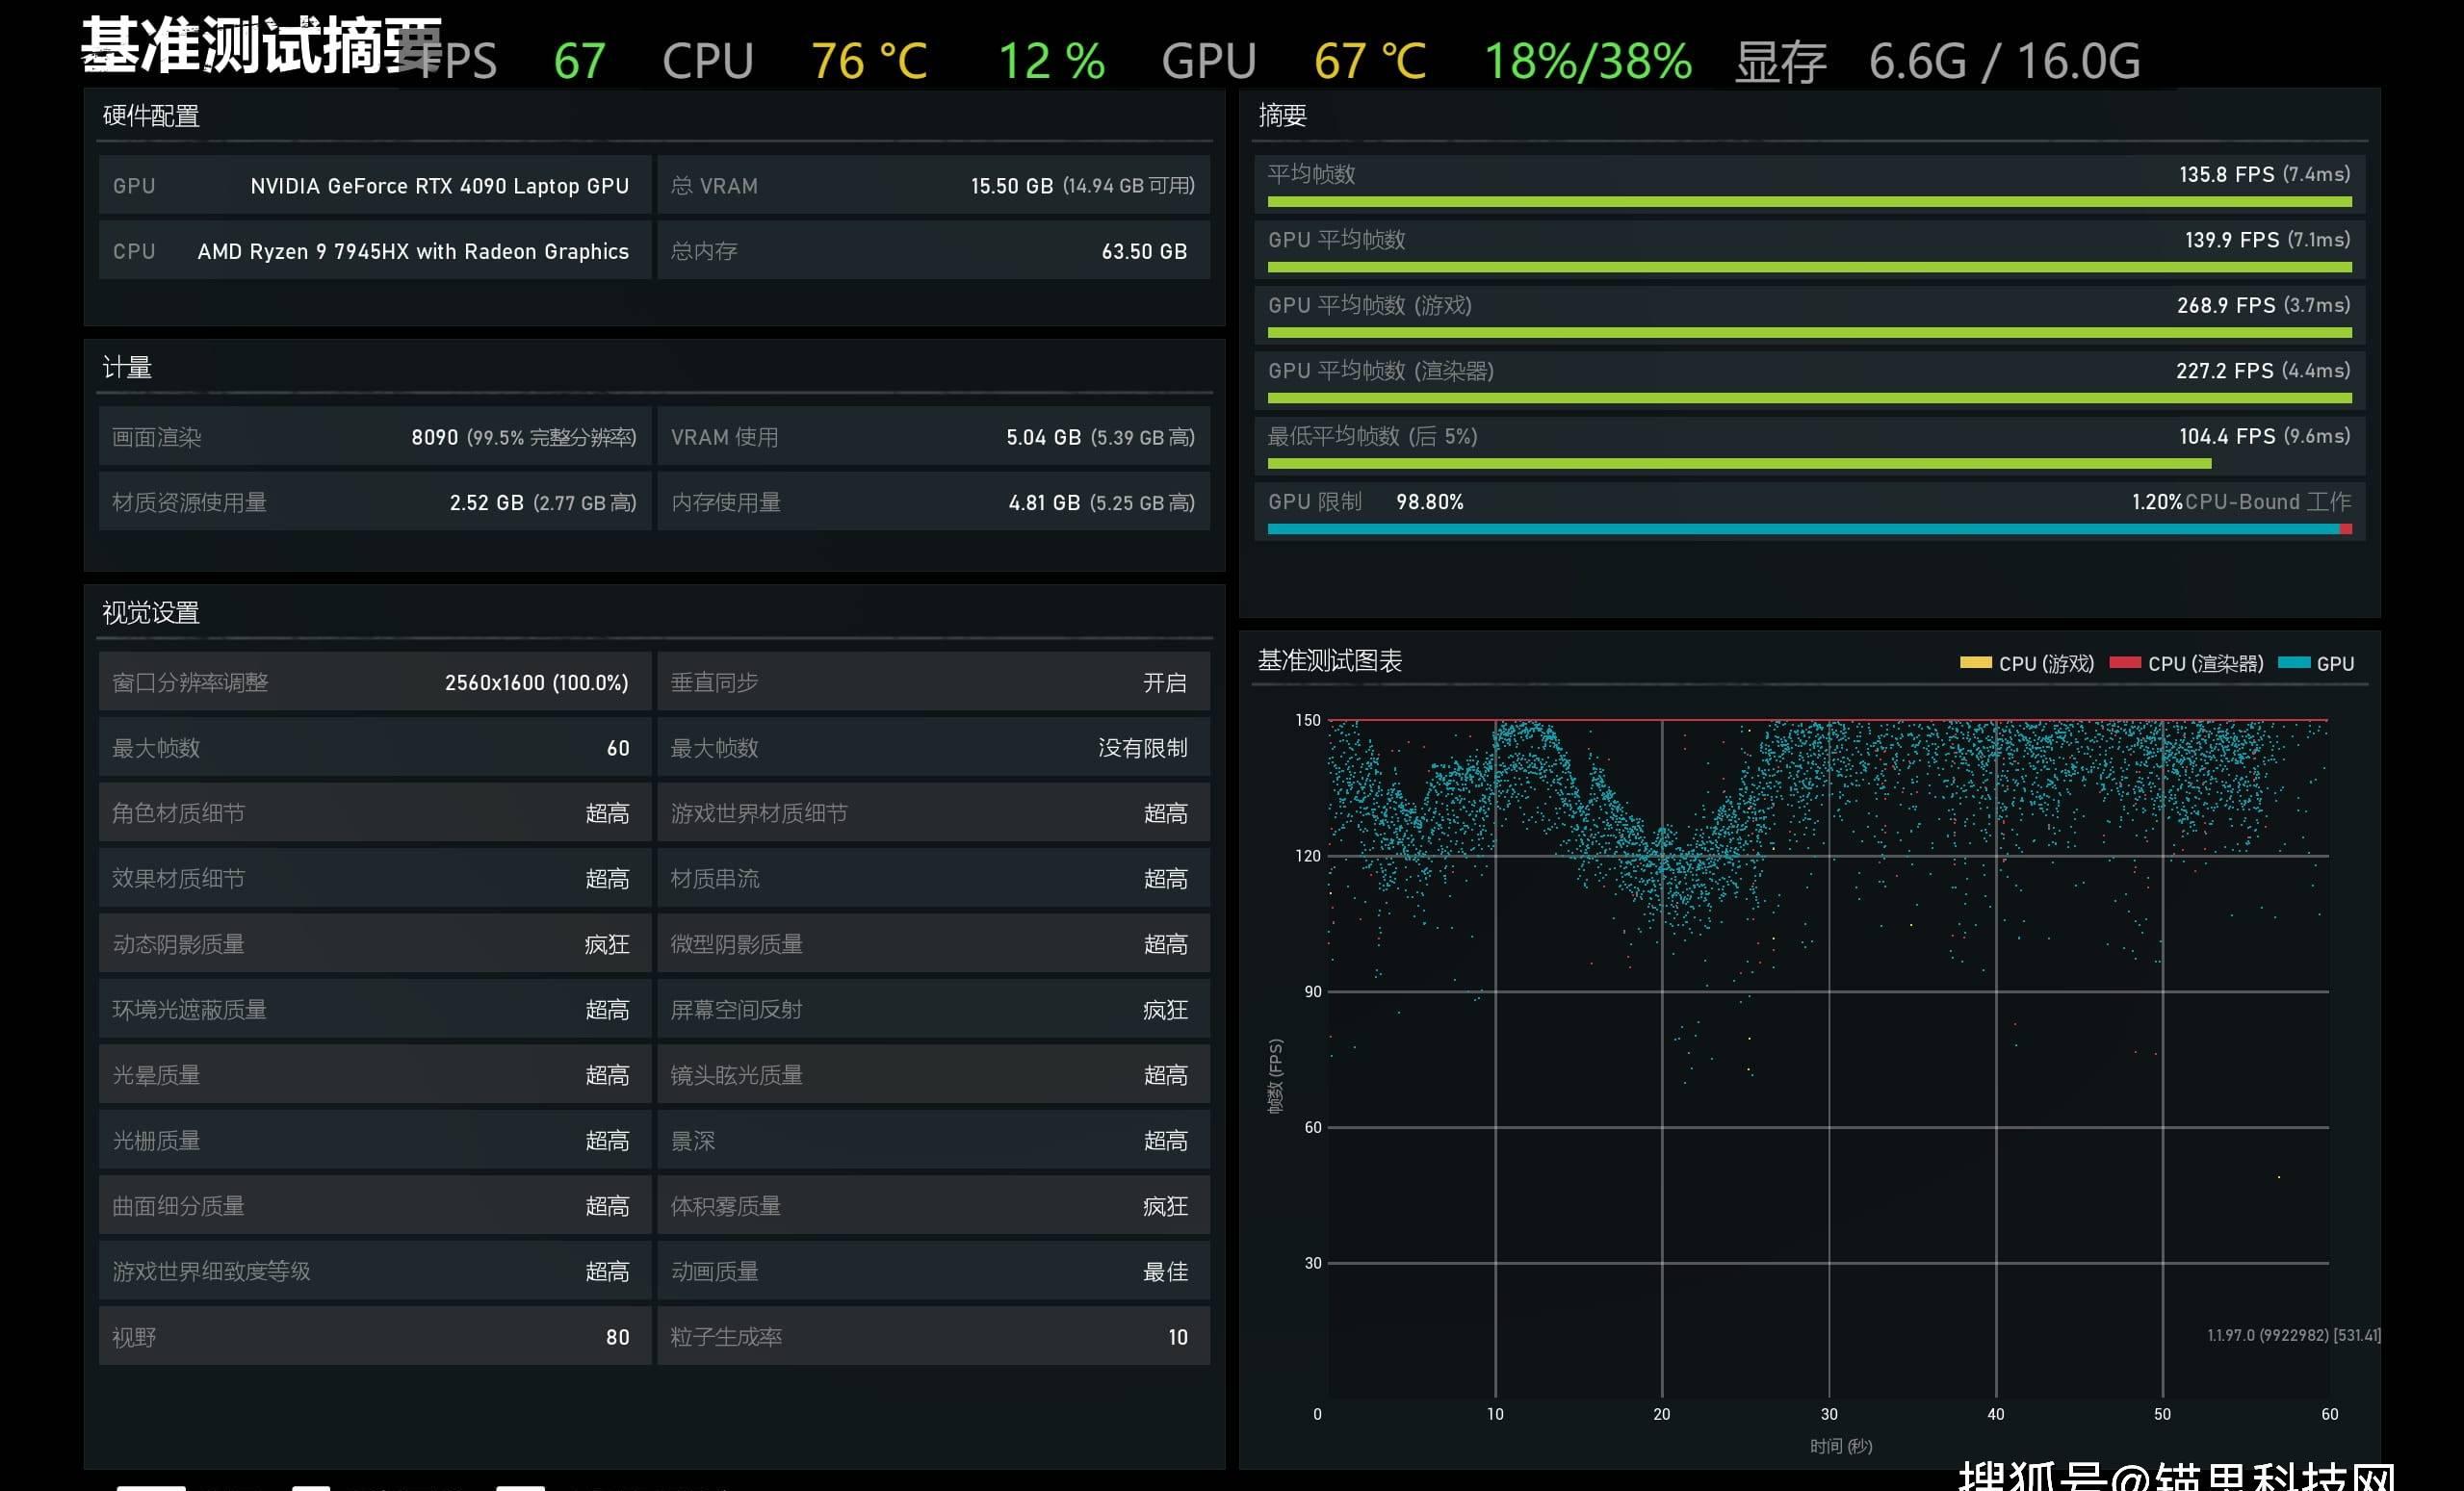
Task: Select the 摘要 panel header
Action: (x=1282, y=116)
